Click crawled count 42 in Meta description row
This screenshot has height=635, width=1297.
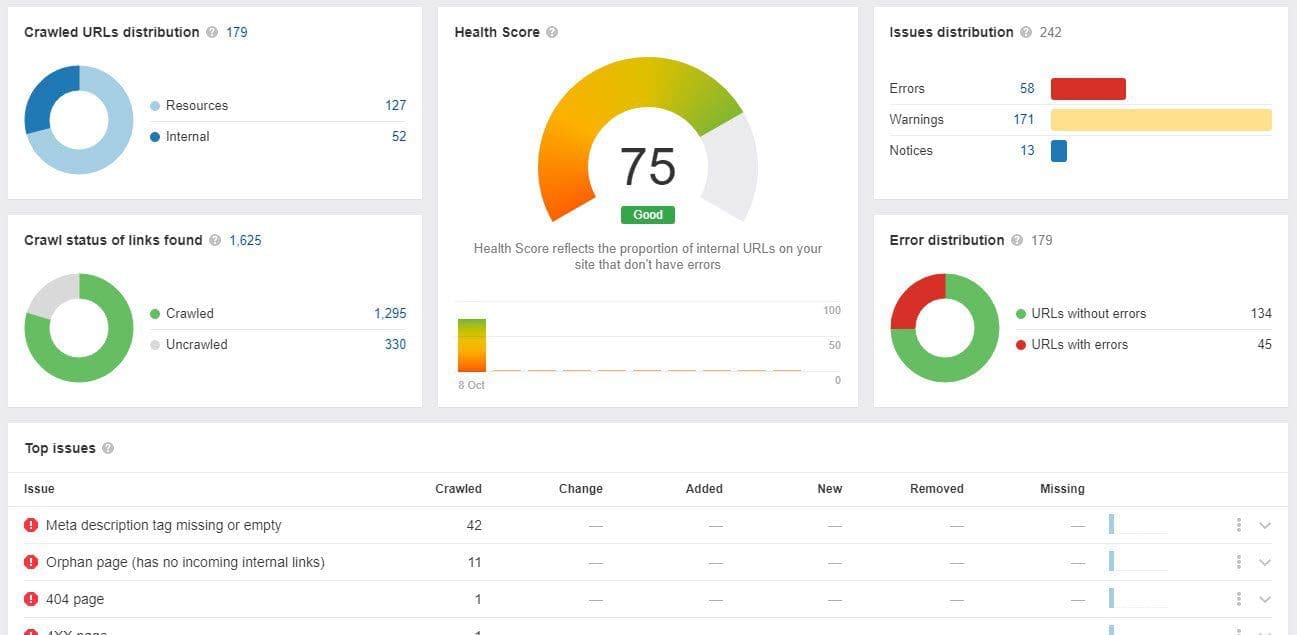(474, 525)
